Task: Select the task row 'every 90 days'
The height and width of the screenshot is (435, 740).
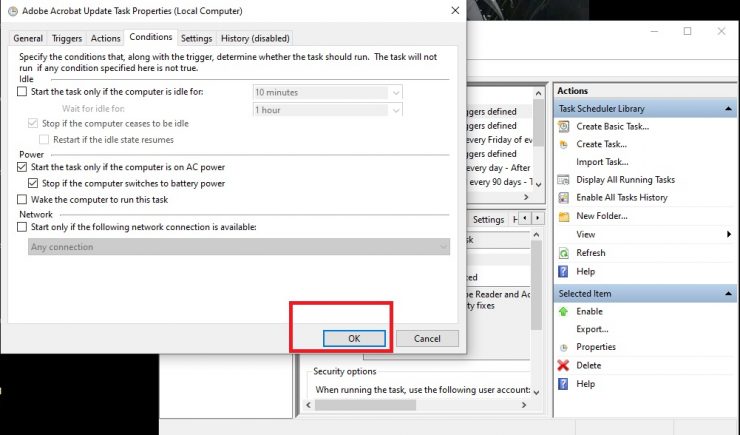Action: 499,182
